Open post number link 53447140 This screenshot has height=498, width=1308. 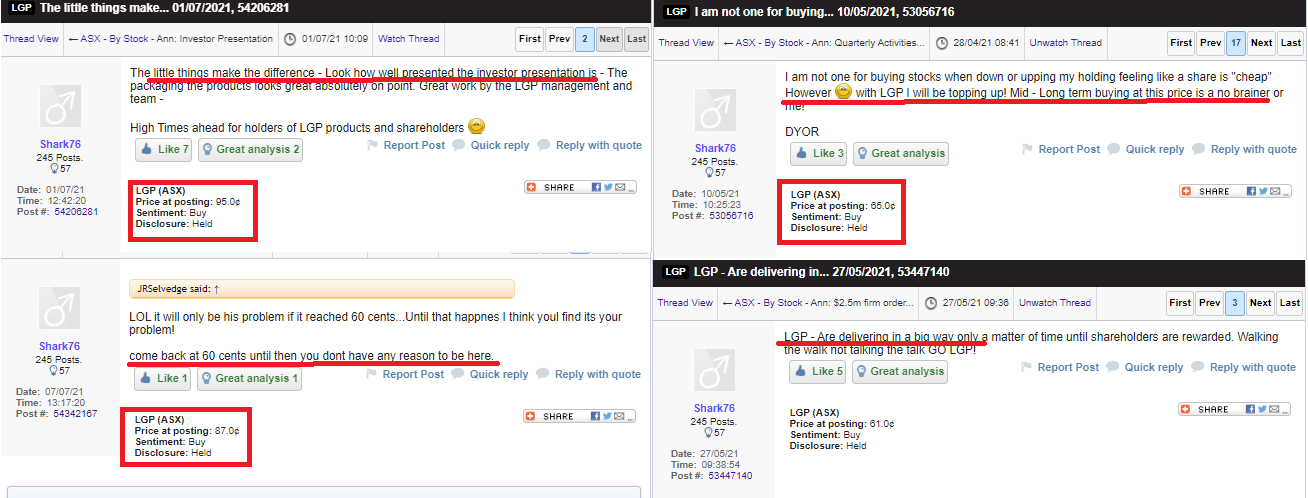(730, 476)
